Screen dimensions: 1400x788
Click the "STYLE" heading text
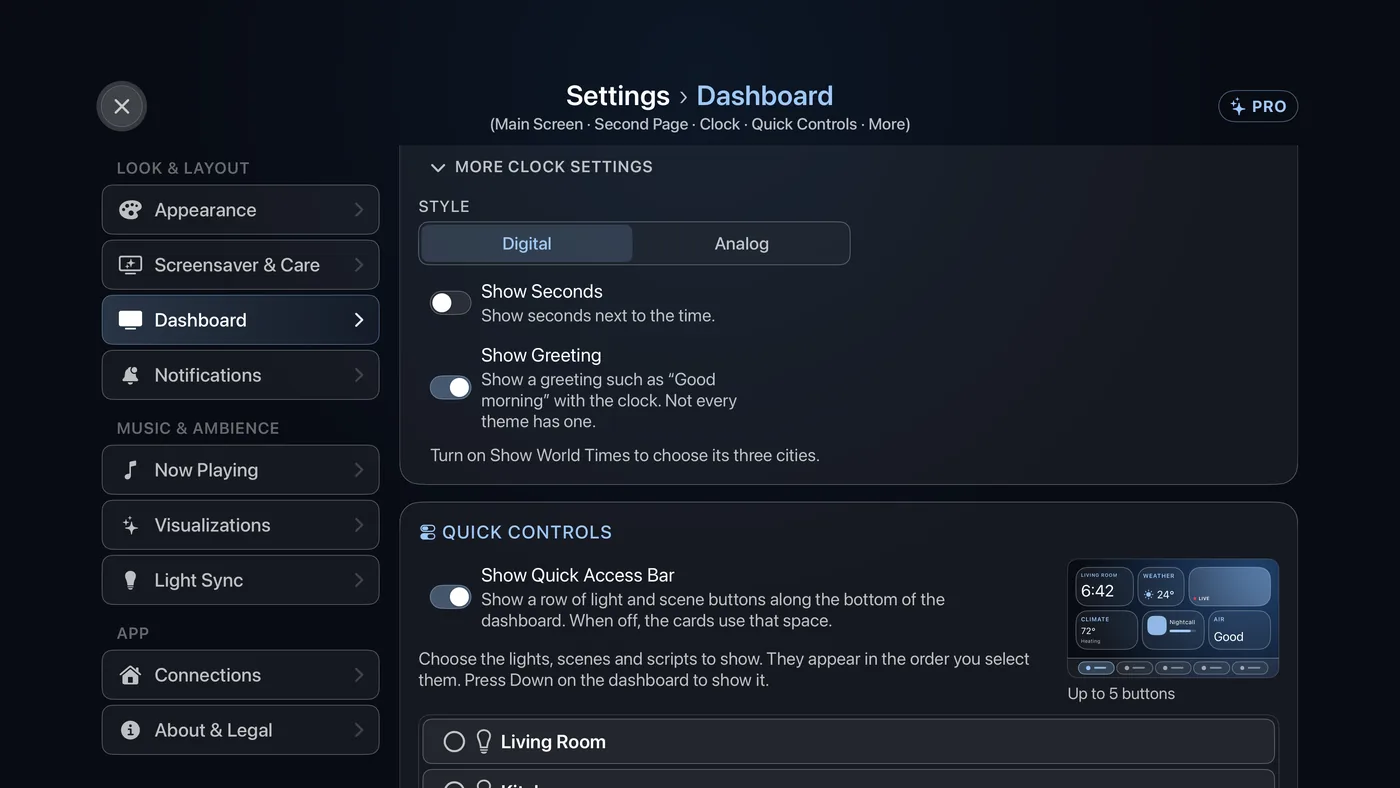444,206
